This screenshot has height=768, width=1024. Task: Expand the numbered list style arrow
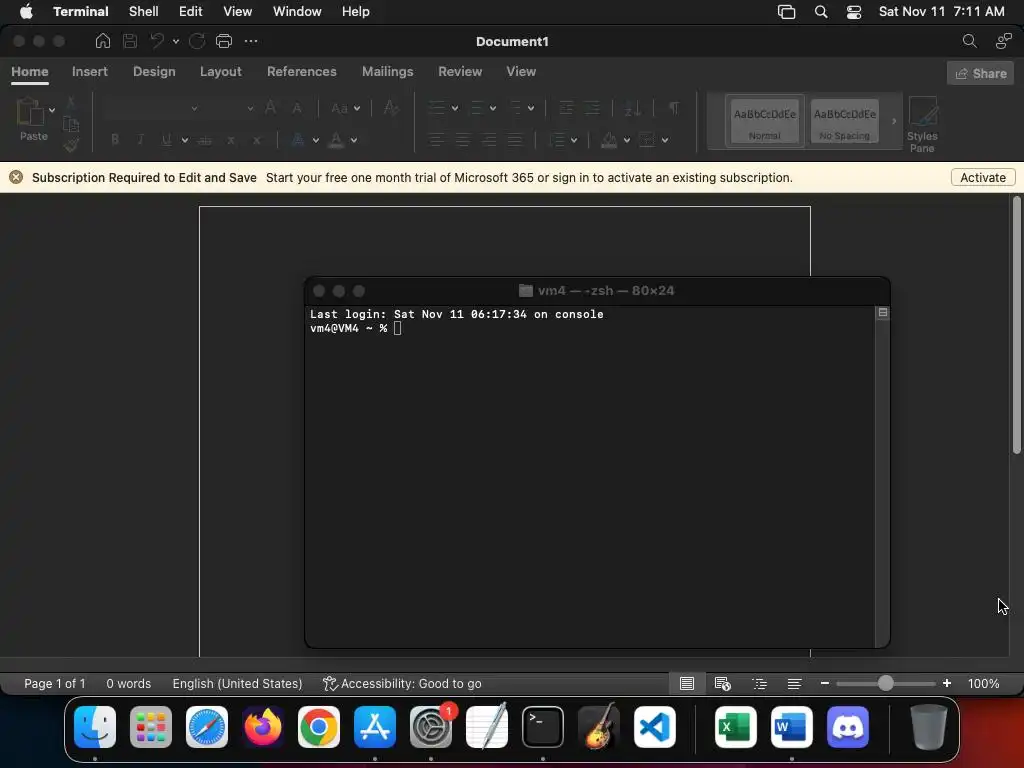pyautogui.click(x=492, y=108)
